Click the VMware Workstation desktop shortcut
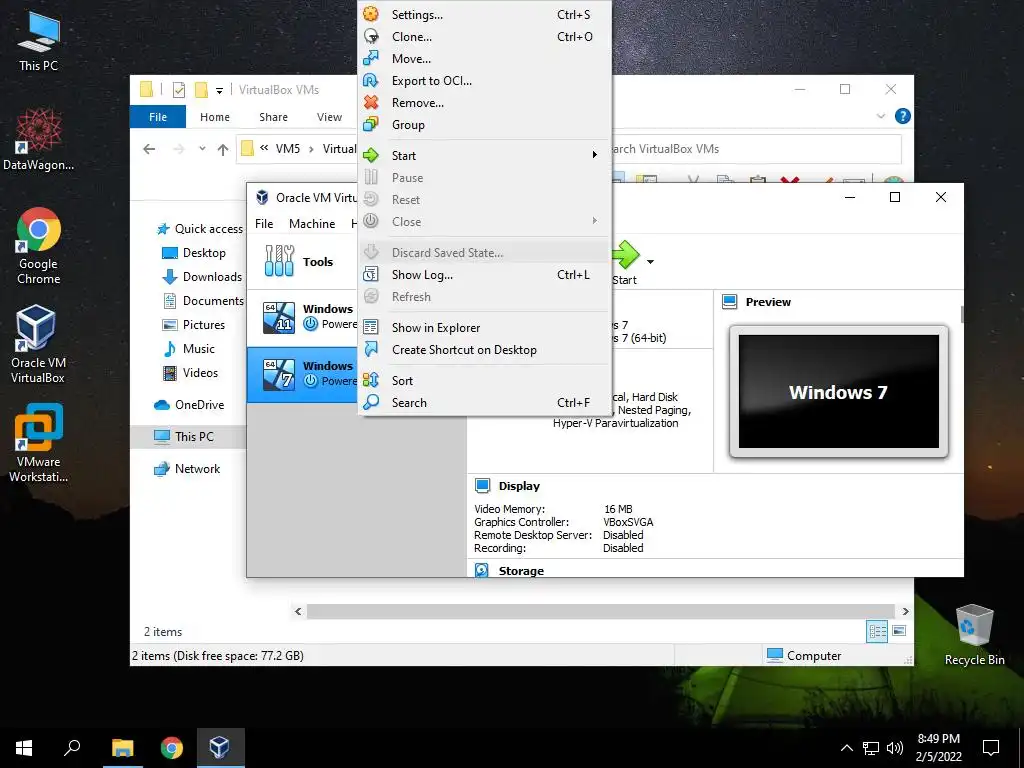Screen dimensions: 1024x768 39,443
